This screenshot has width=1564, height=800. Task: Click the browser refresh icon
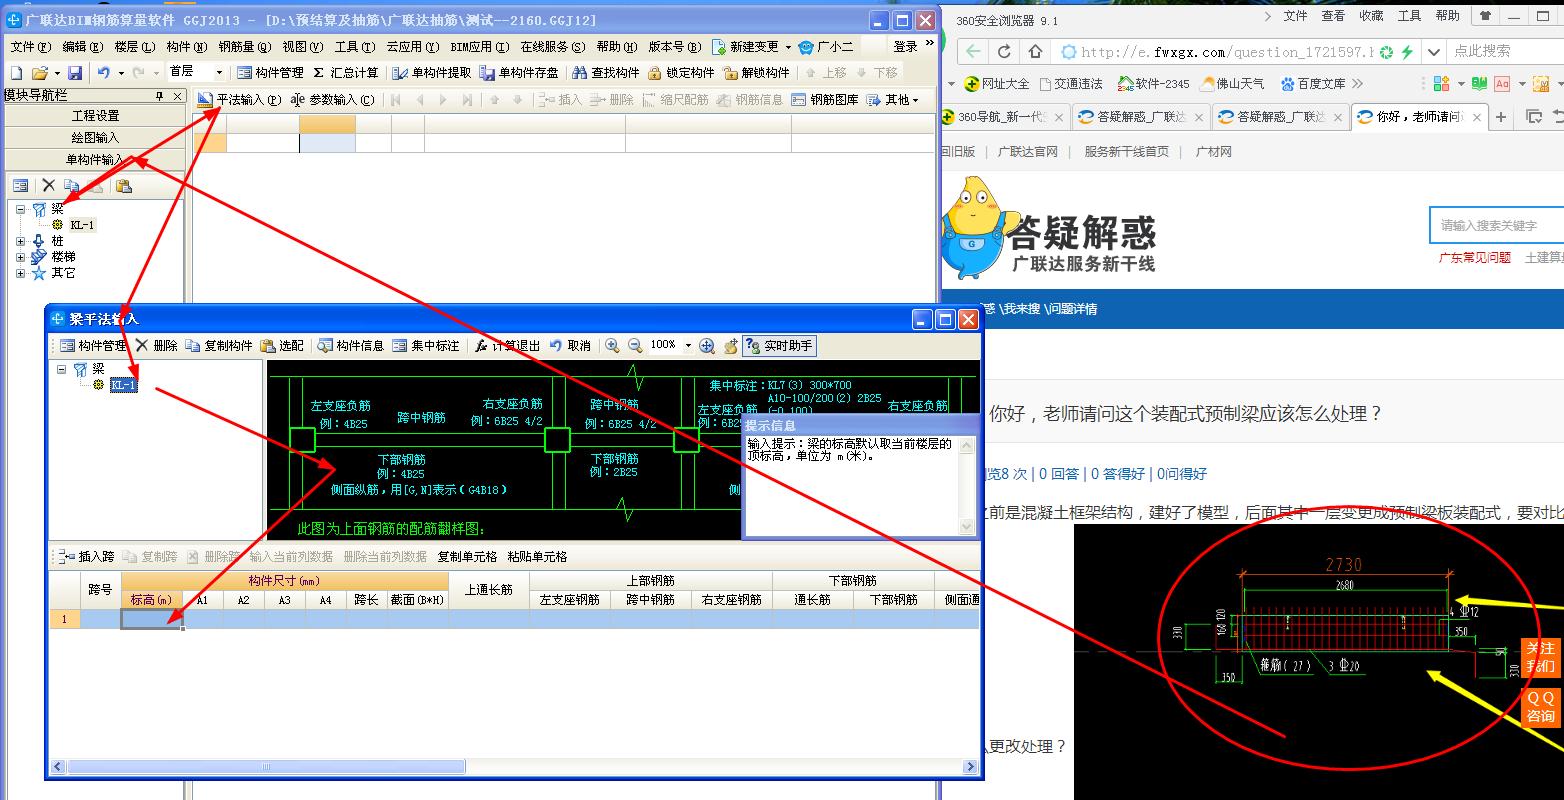1004,52
